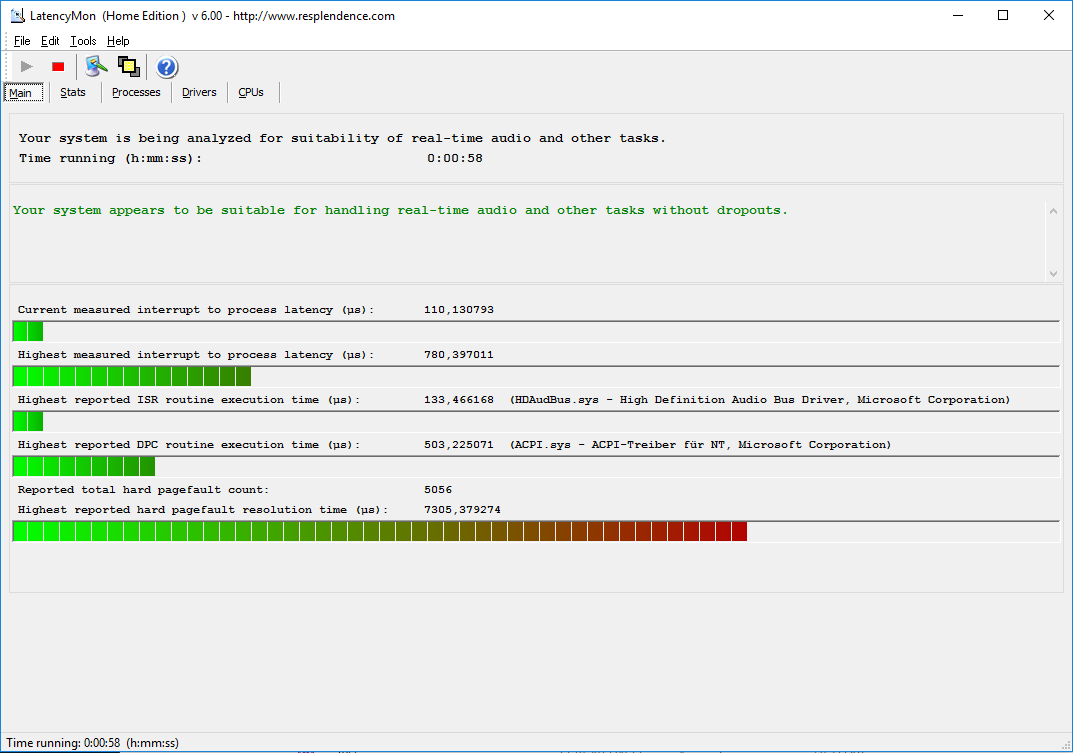
Task: Click the ISR value 133,466168
Action: pyautogui.click(x=458, y=400)
